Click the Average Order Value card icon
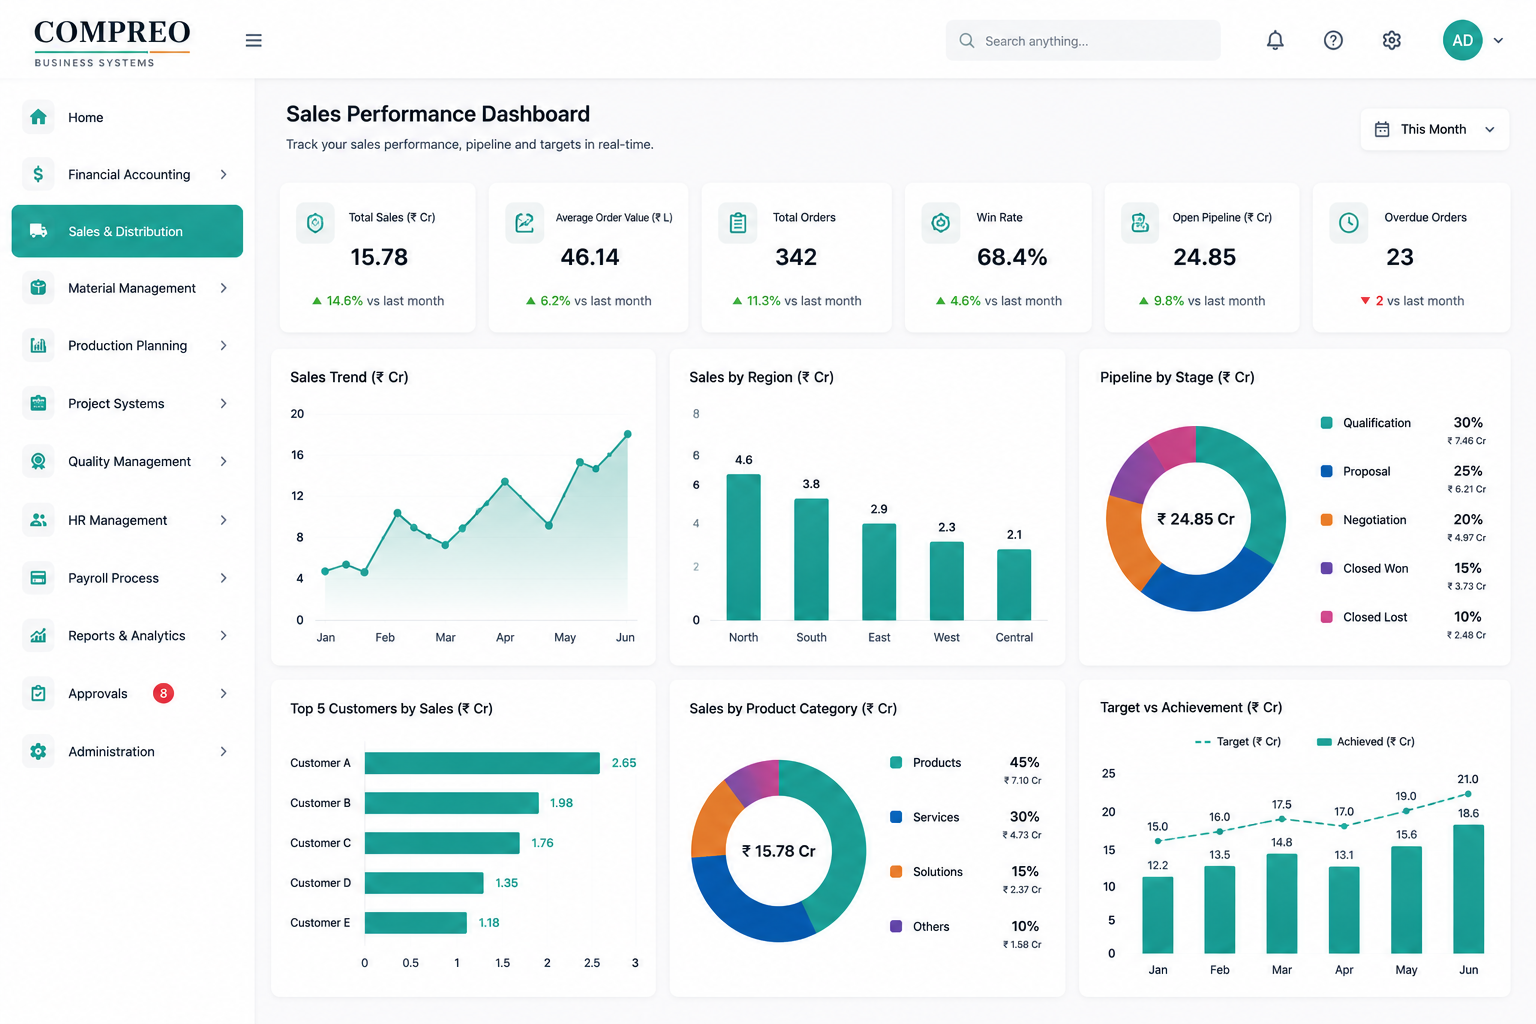Image resolution: width=1536 pixels, height=1024 pixels. 524,223
